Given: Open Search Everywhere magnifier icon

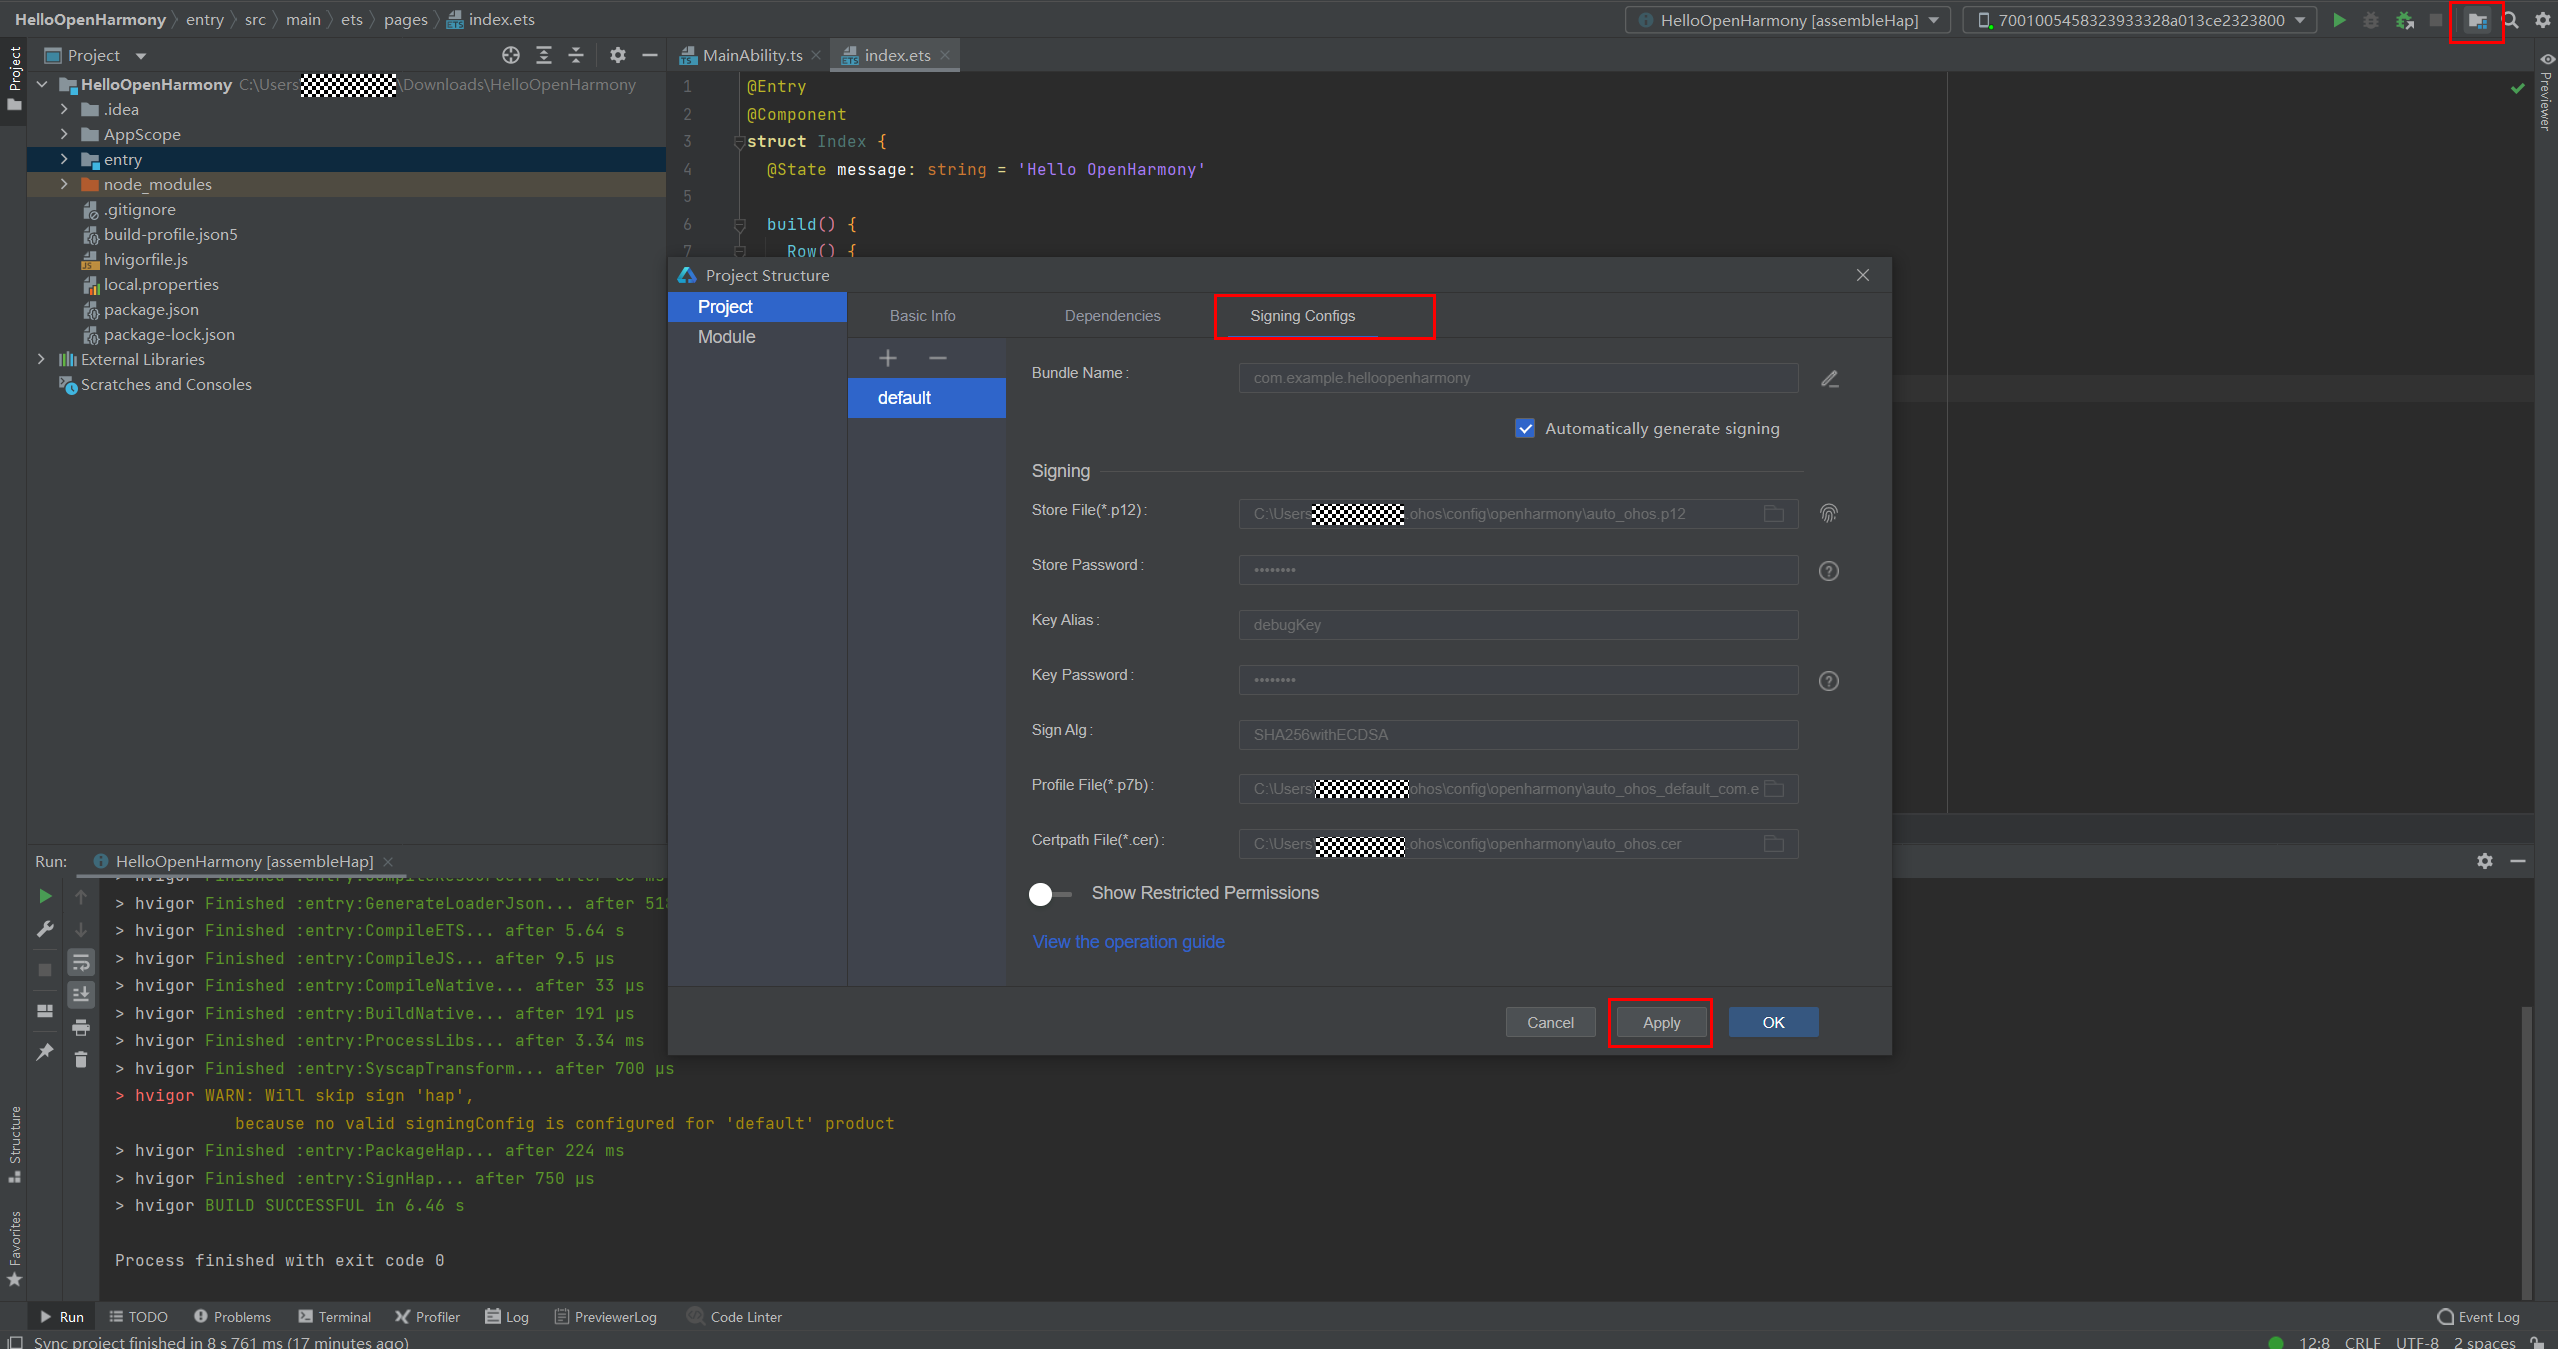Looking at the screenshot, I should [x=2511, y=20].
